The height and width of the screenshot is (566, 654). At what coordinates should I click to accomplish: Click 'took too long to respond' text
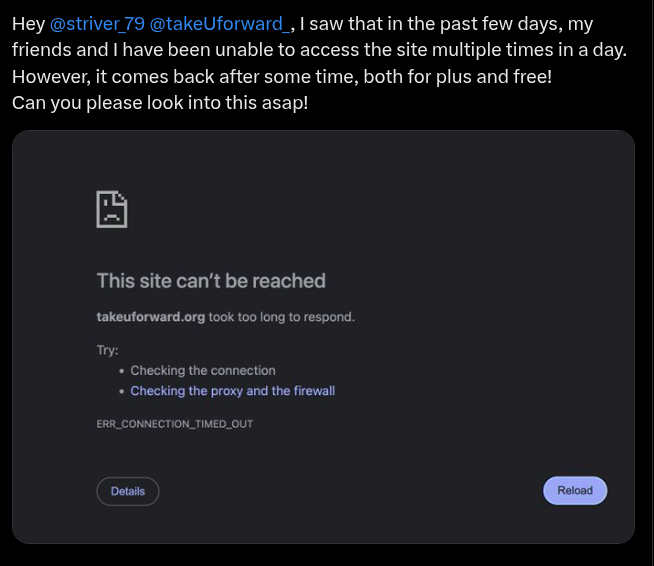coord(282,317)
